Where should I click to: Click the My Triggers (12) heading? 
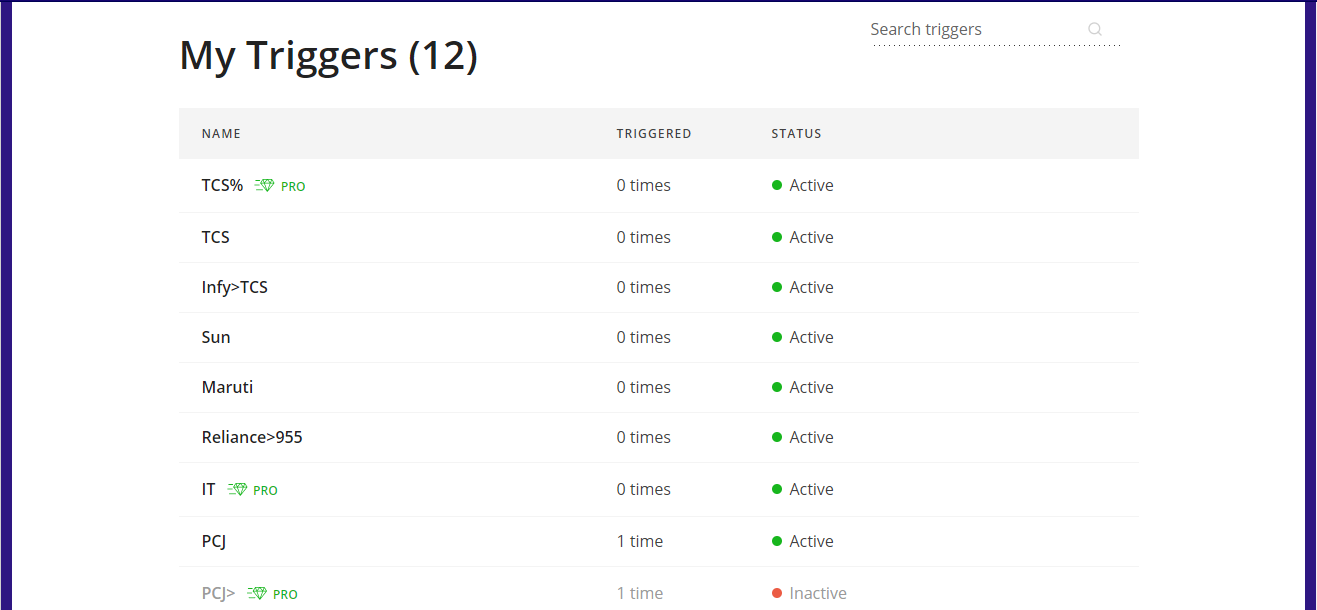coord(328,56)
